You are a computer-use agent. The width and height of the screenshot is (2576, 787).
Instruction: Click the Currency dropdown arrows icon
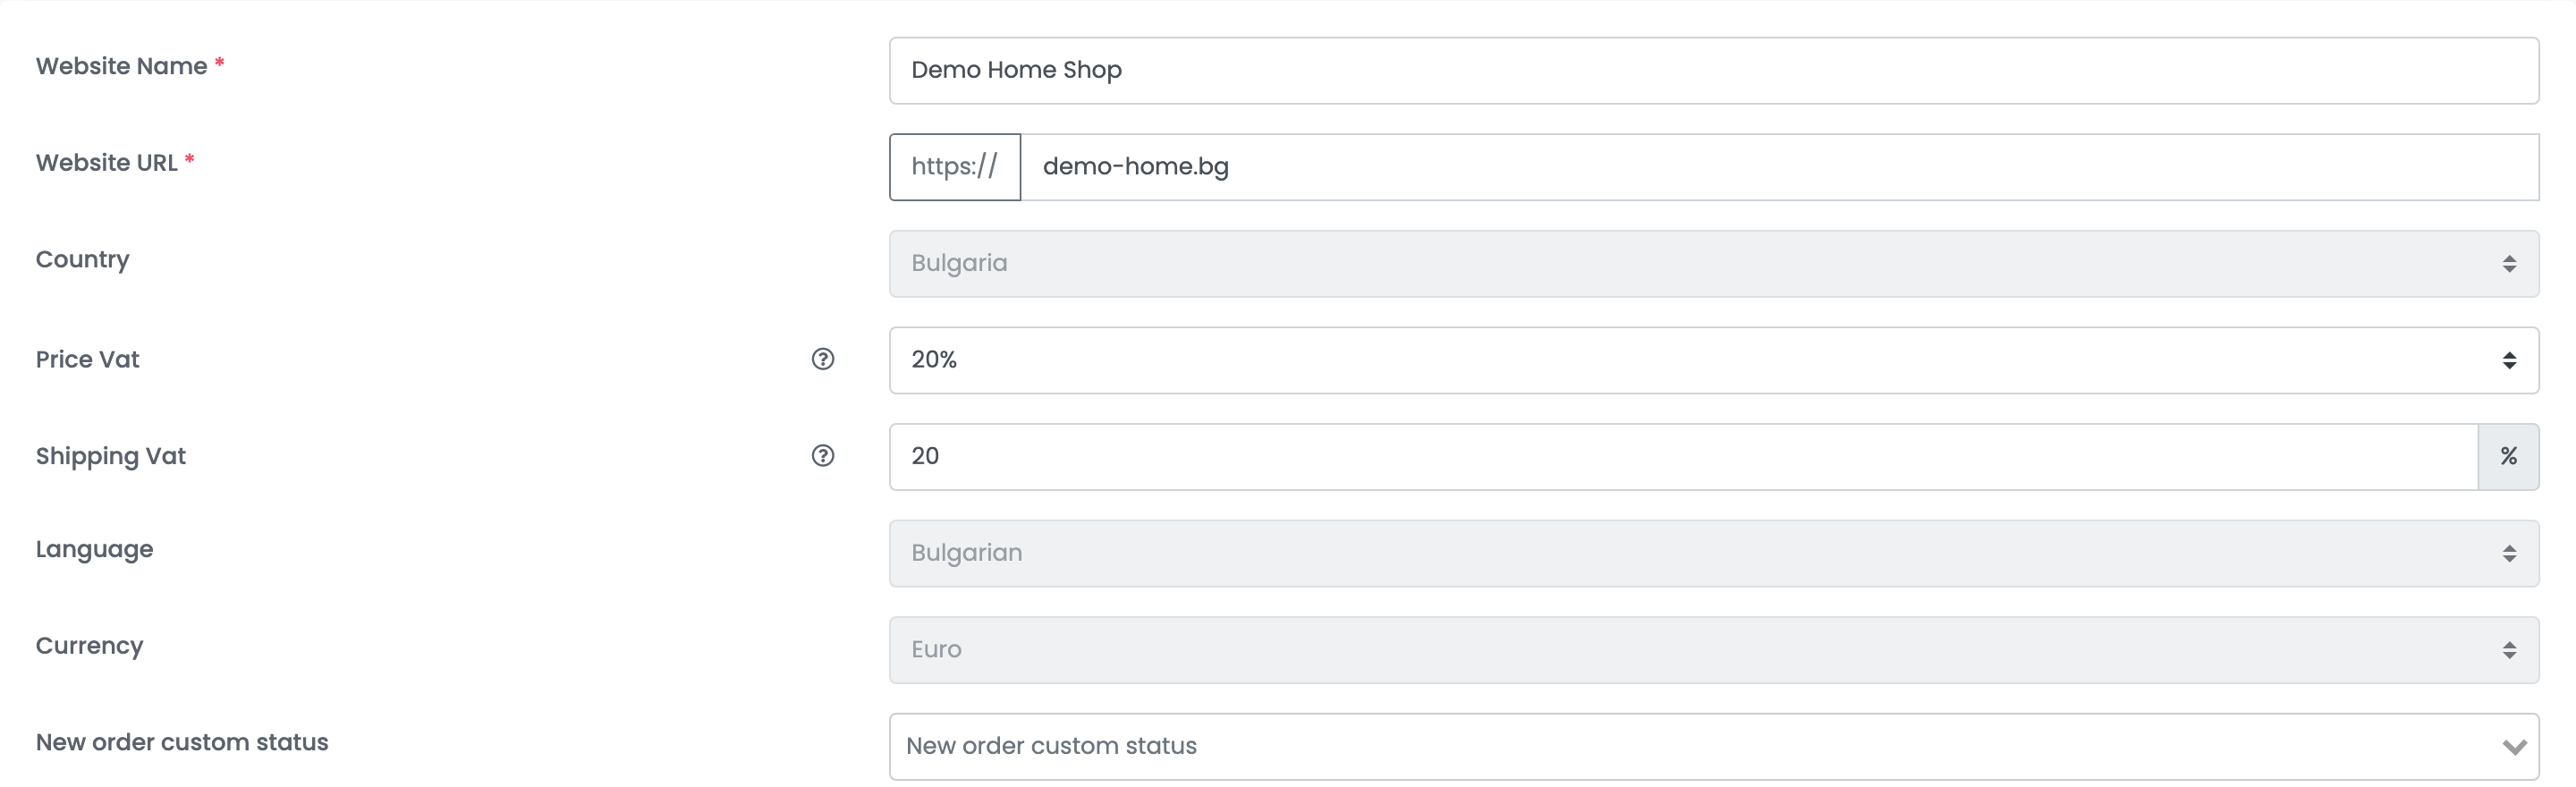point(2509,650)
